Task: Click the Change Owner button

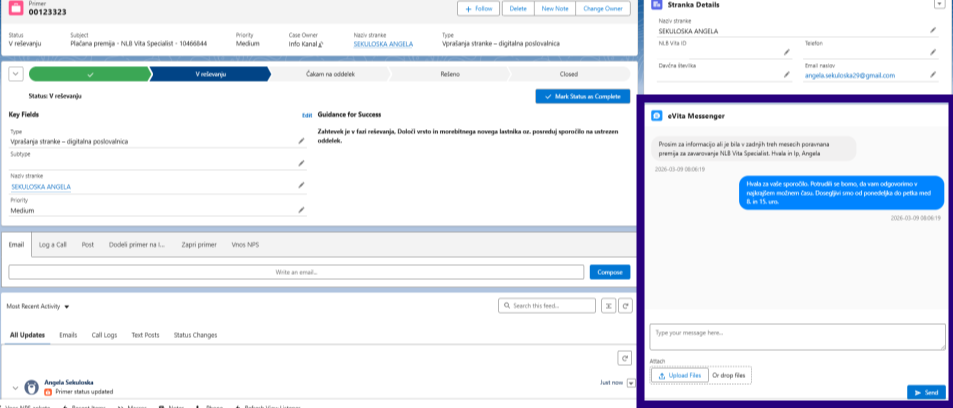Action: 603,9
